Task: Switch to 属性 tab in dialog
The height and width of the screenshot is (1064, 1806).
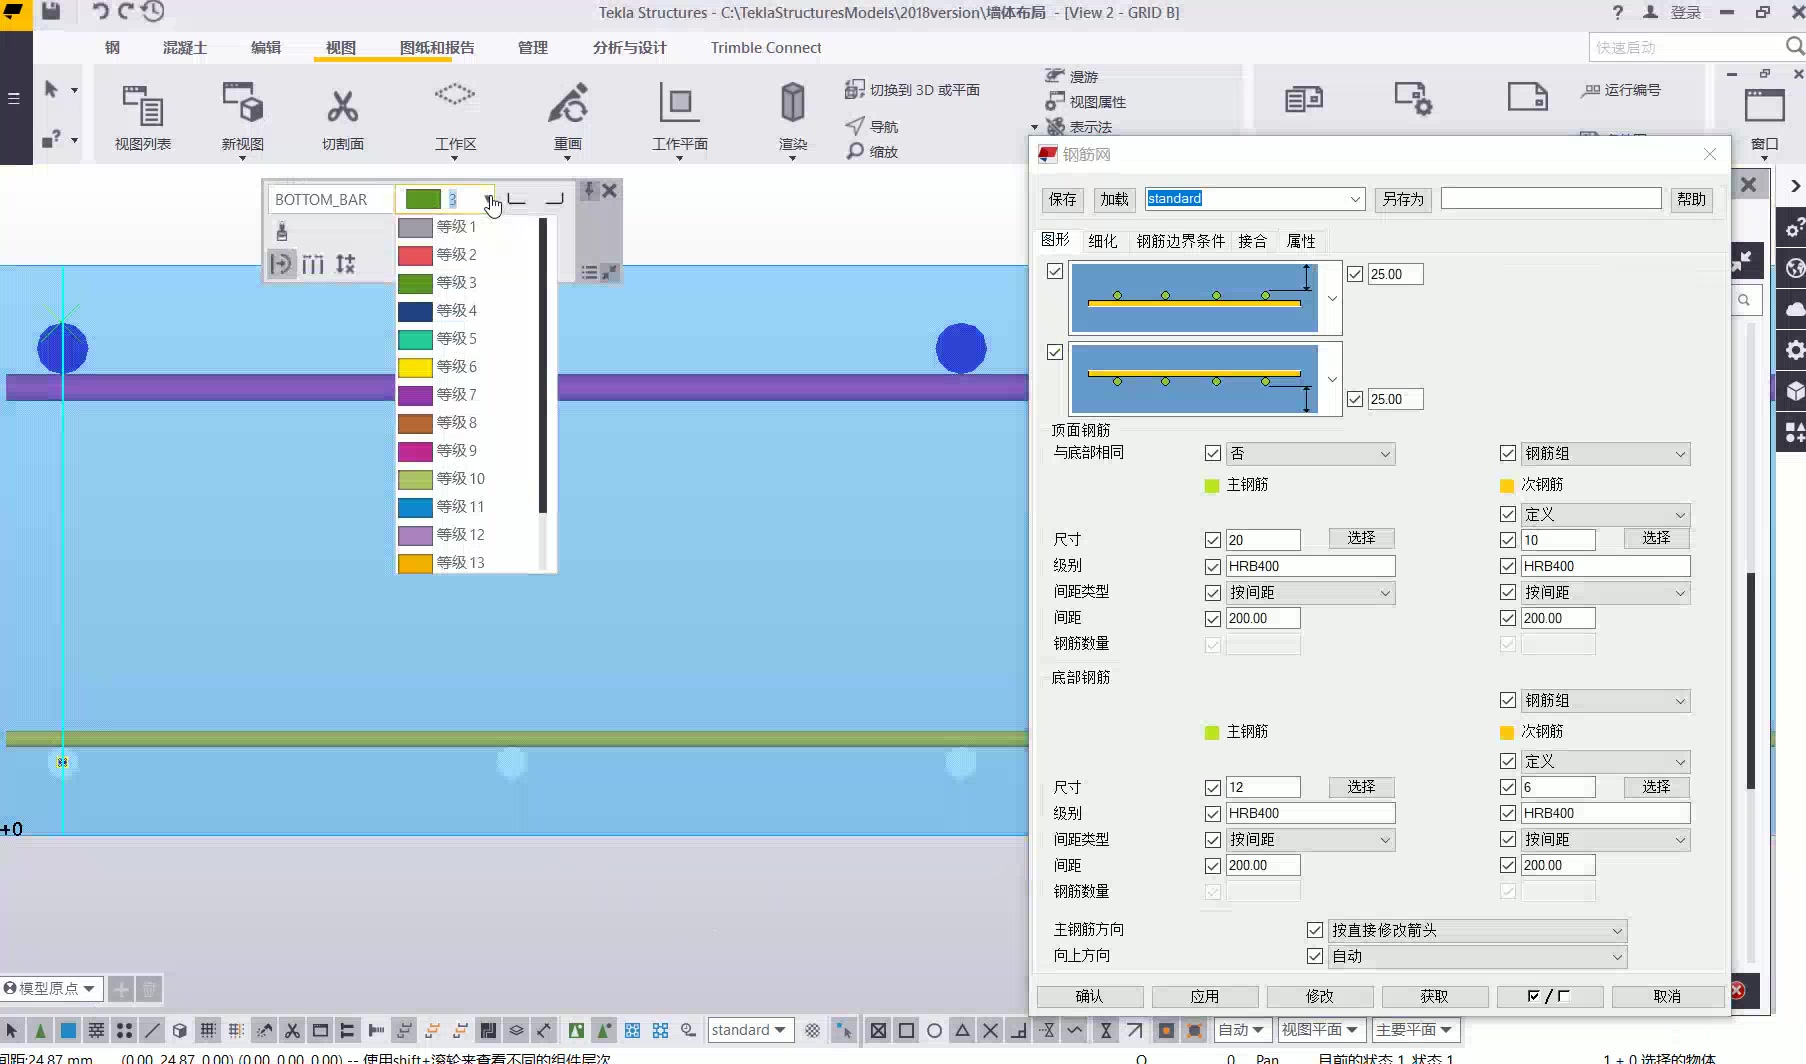Action: [1301, 241]
